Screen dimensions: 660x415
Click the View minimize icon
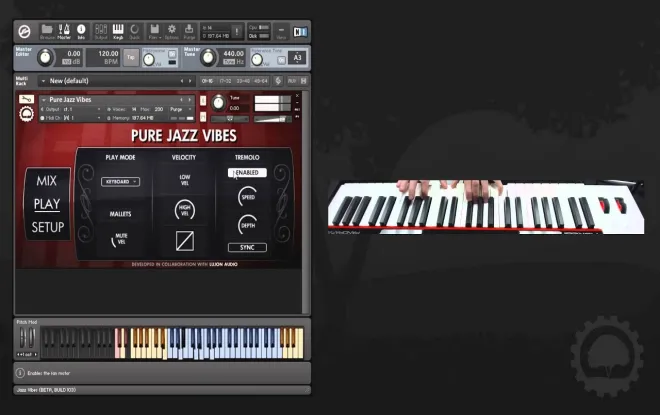pyautogui.click(x=281, y=31)
